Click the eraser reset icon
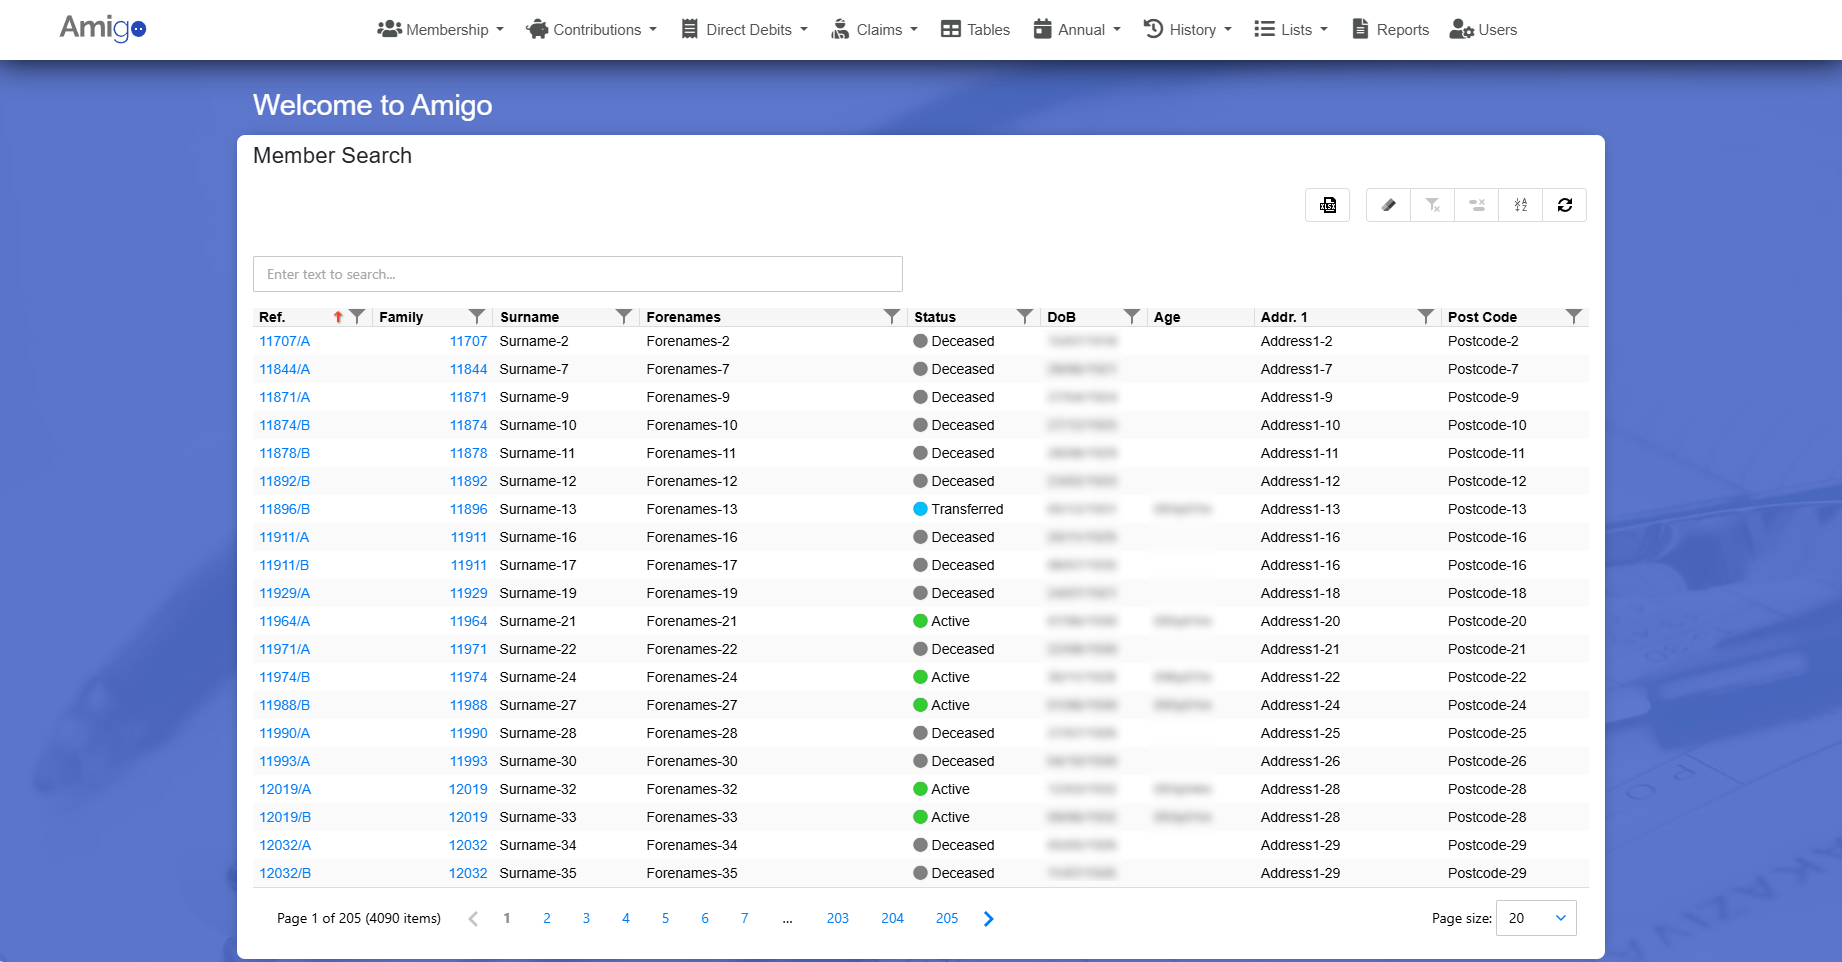1842x962 pixels. pyautogui.click(x=1388, y=205)
